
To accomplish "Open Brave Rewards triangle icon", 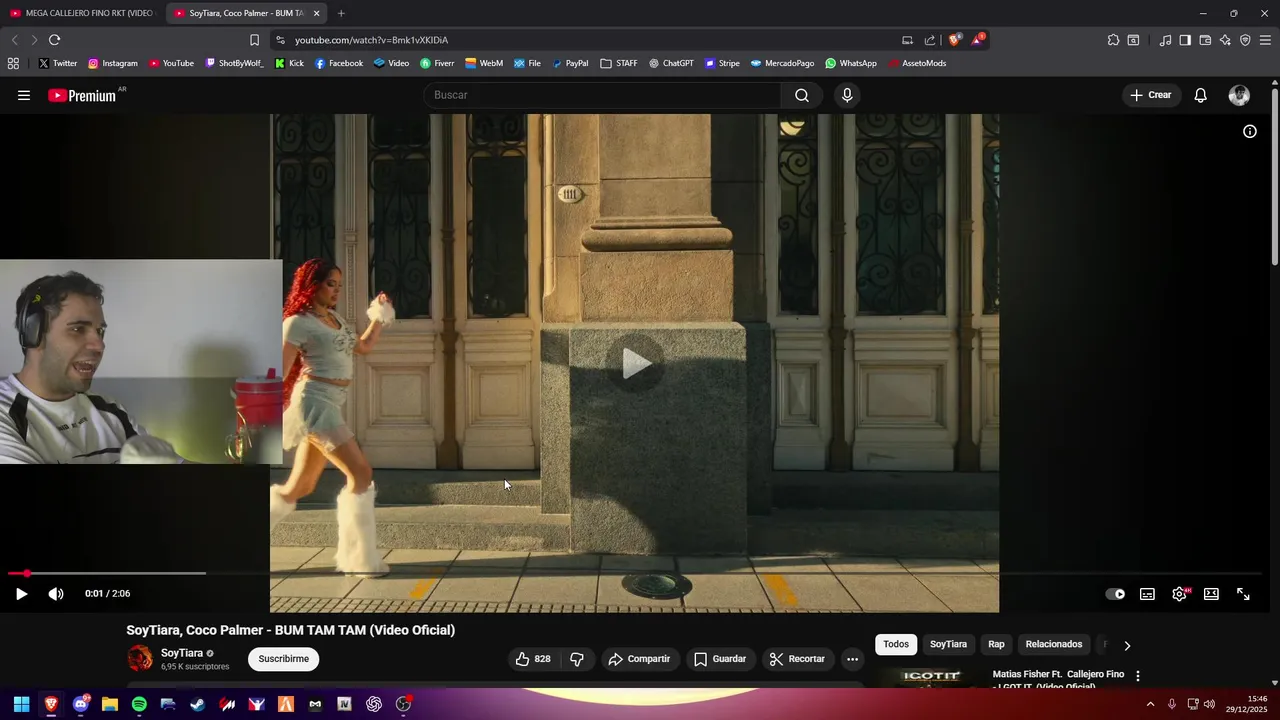I will pyautogui.click(x=978, y=40).
